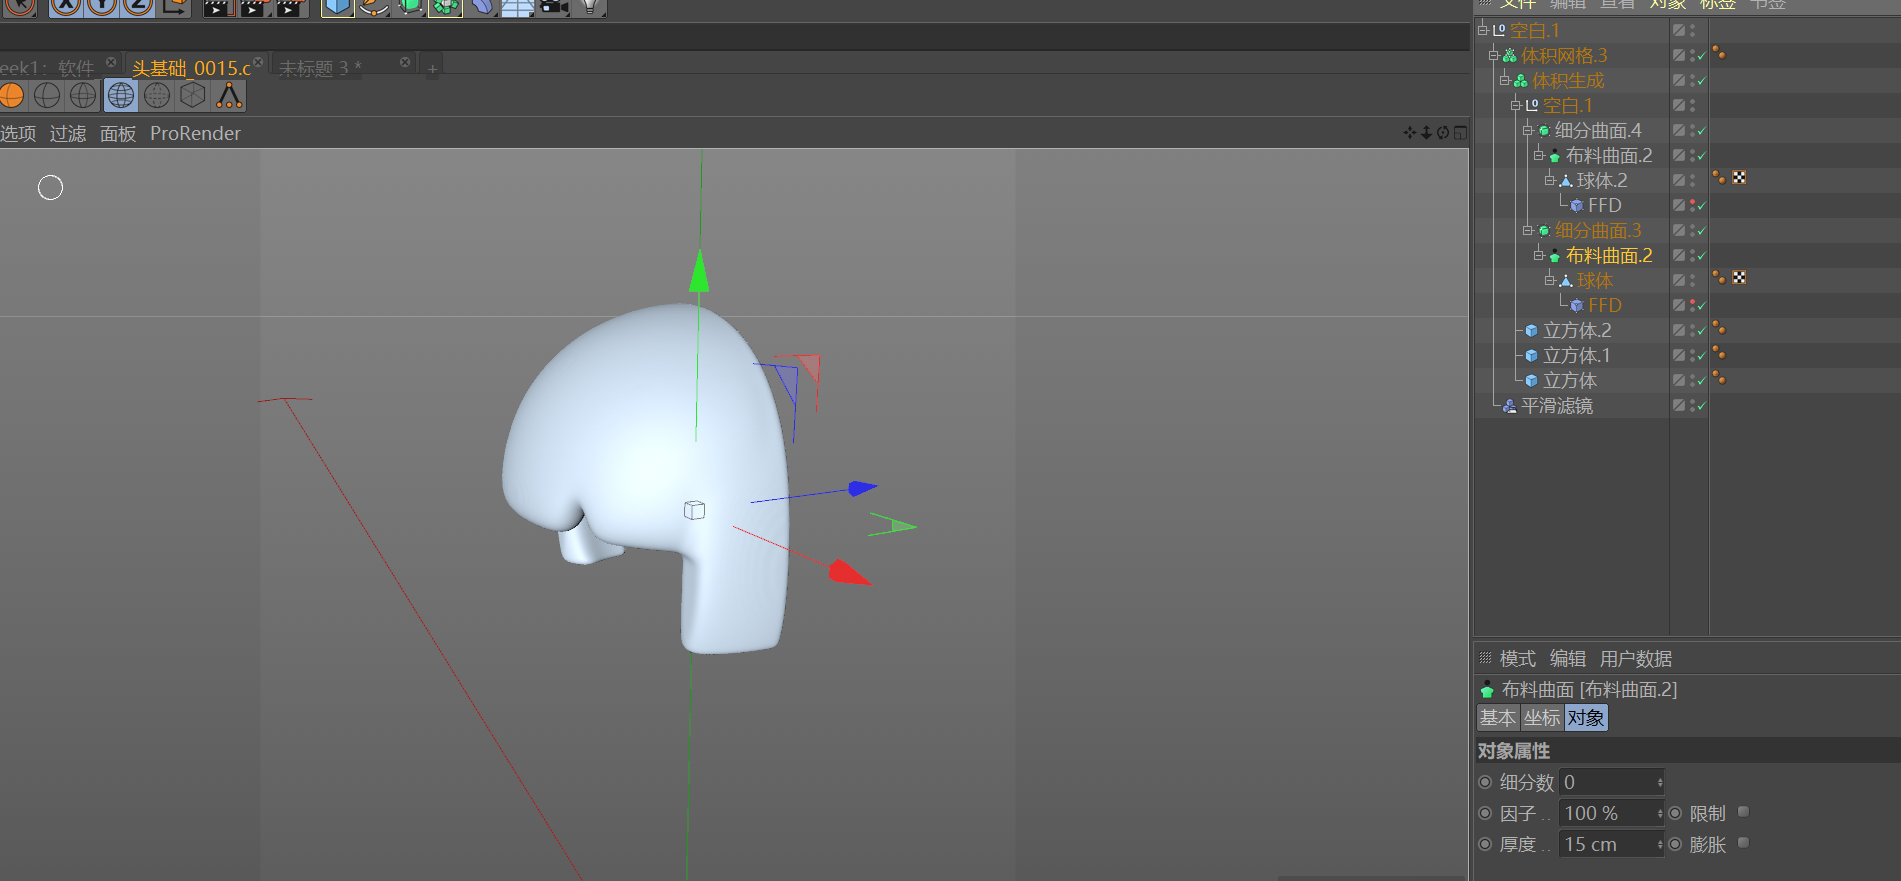
Task: Collapse the top 空白.1 tree node
Action: tap(1482, 30)
